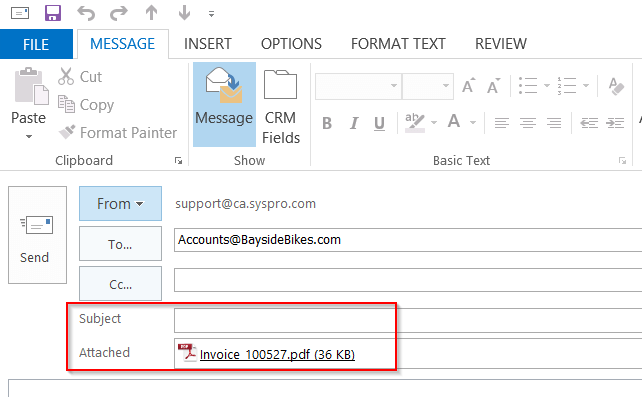Click the message body area
Viewport: 642px width, 397px height.
tap(325, 388)
